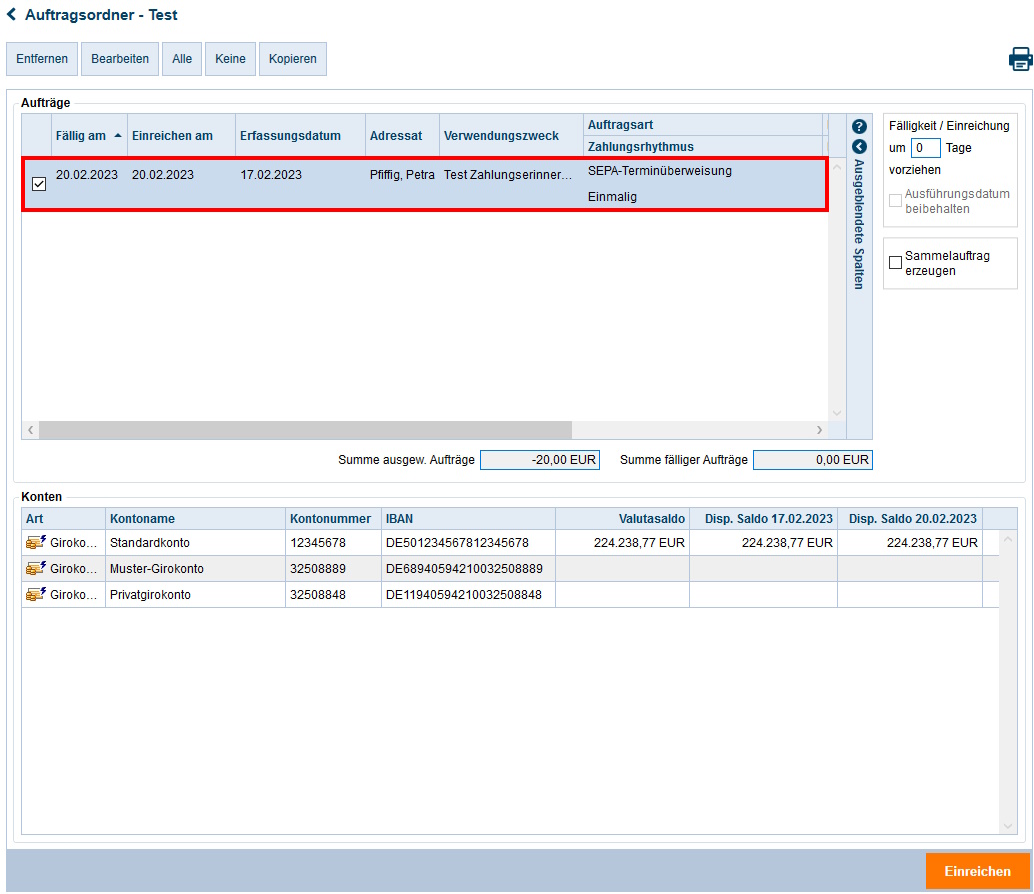Click the Privatgirokonto account icon
The image size is (1034, 894).
(x=36, y=595)
